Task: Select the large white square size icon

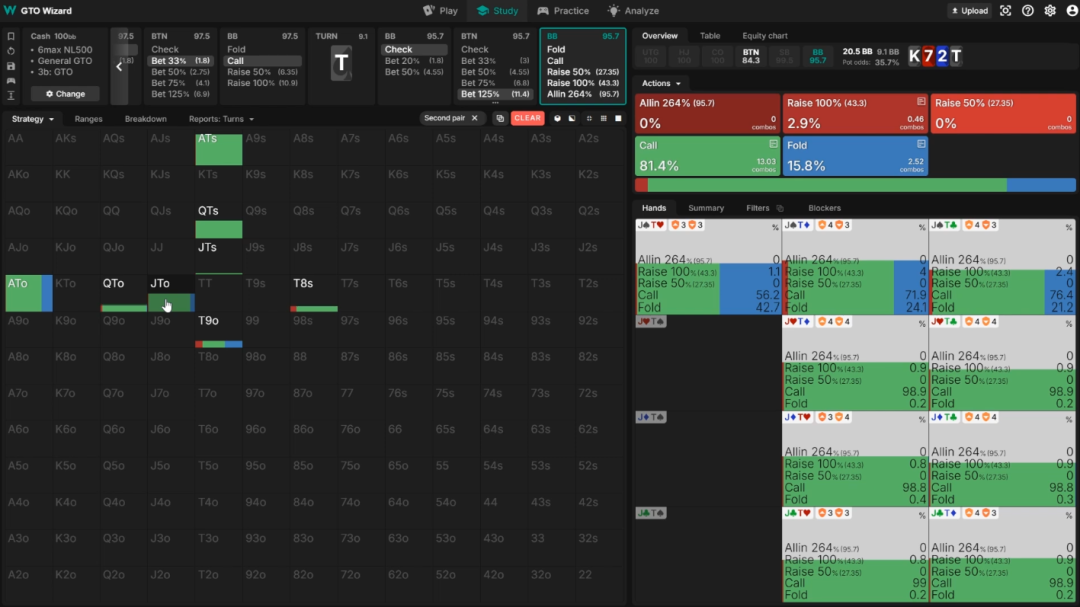Action: coord(618,119)
